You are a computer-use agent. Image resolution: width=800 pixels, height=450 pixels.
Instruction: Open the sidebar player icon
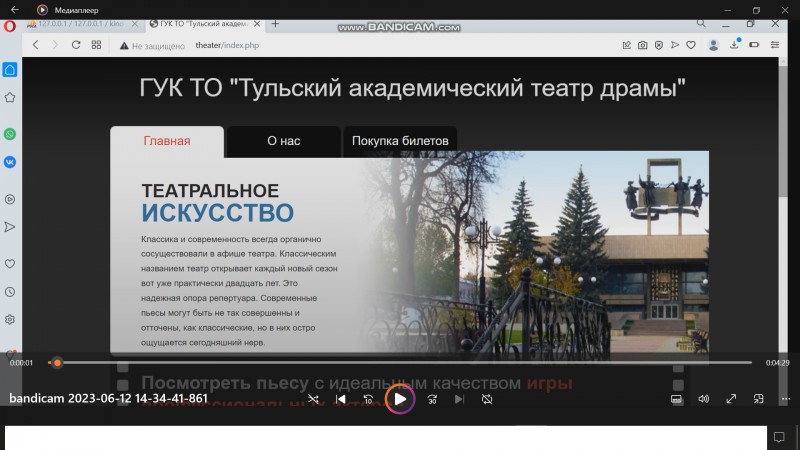(x=10, y=199)
